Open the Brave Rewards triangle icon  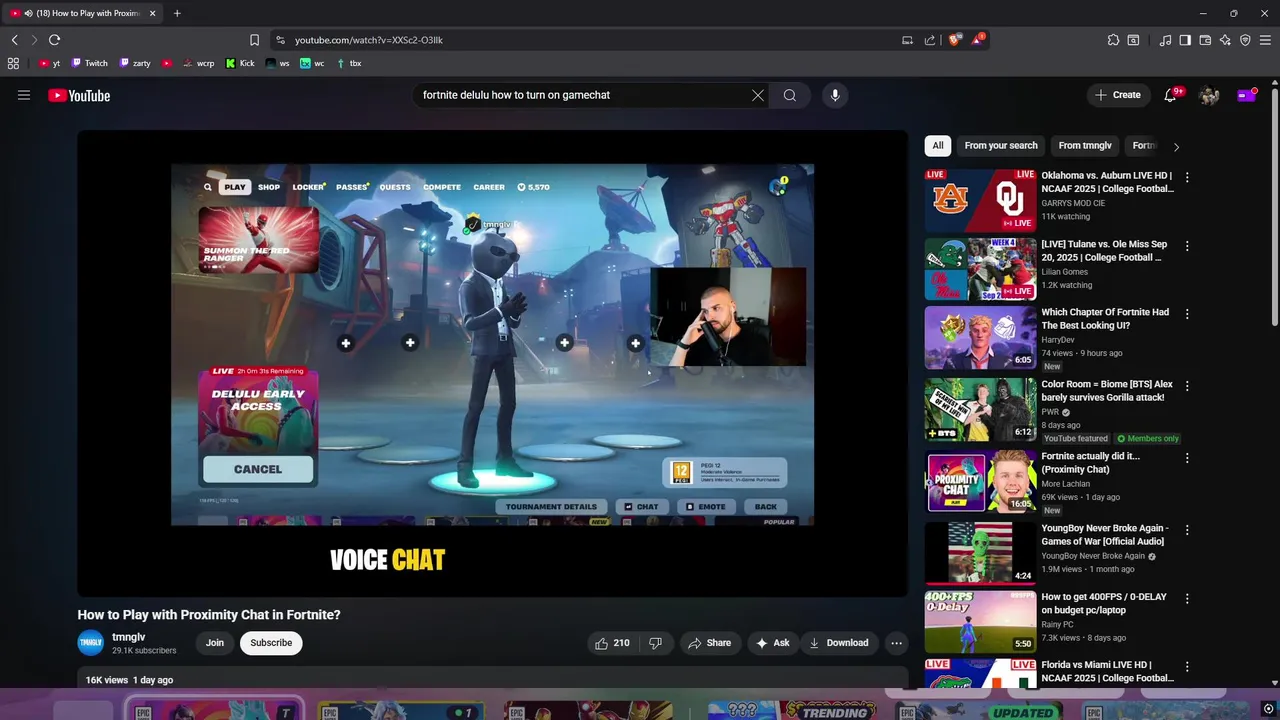click(978, 40)
